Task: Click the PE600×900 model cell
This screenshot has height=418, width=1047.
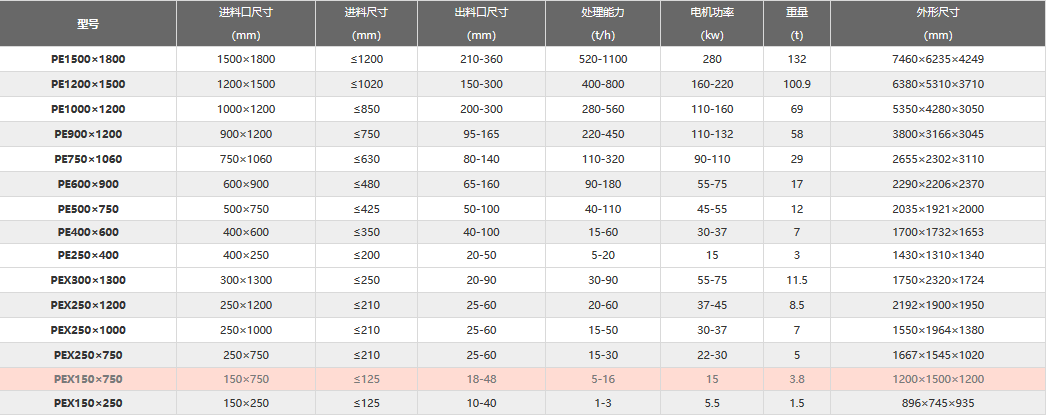Action: click(x=88, y=184)
